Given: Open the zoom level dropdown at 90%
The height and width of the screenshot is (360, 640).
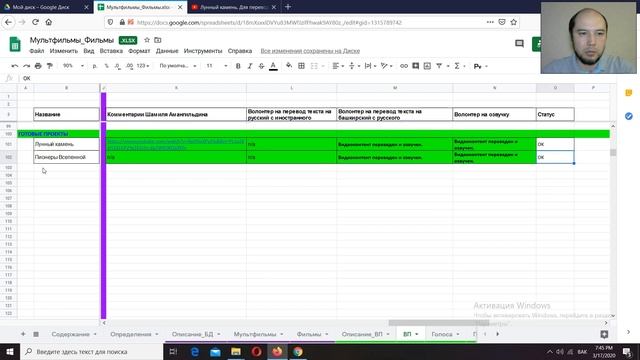Looking at the screenshot, I should click(x=73, y=66).
